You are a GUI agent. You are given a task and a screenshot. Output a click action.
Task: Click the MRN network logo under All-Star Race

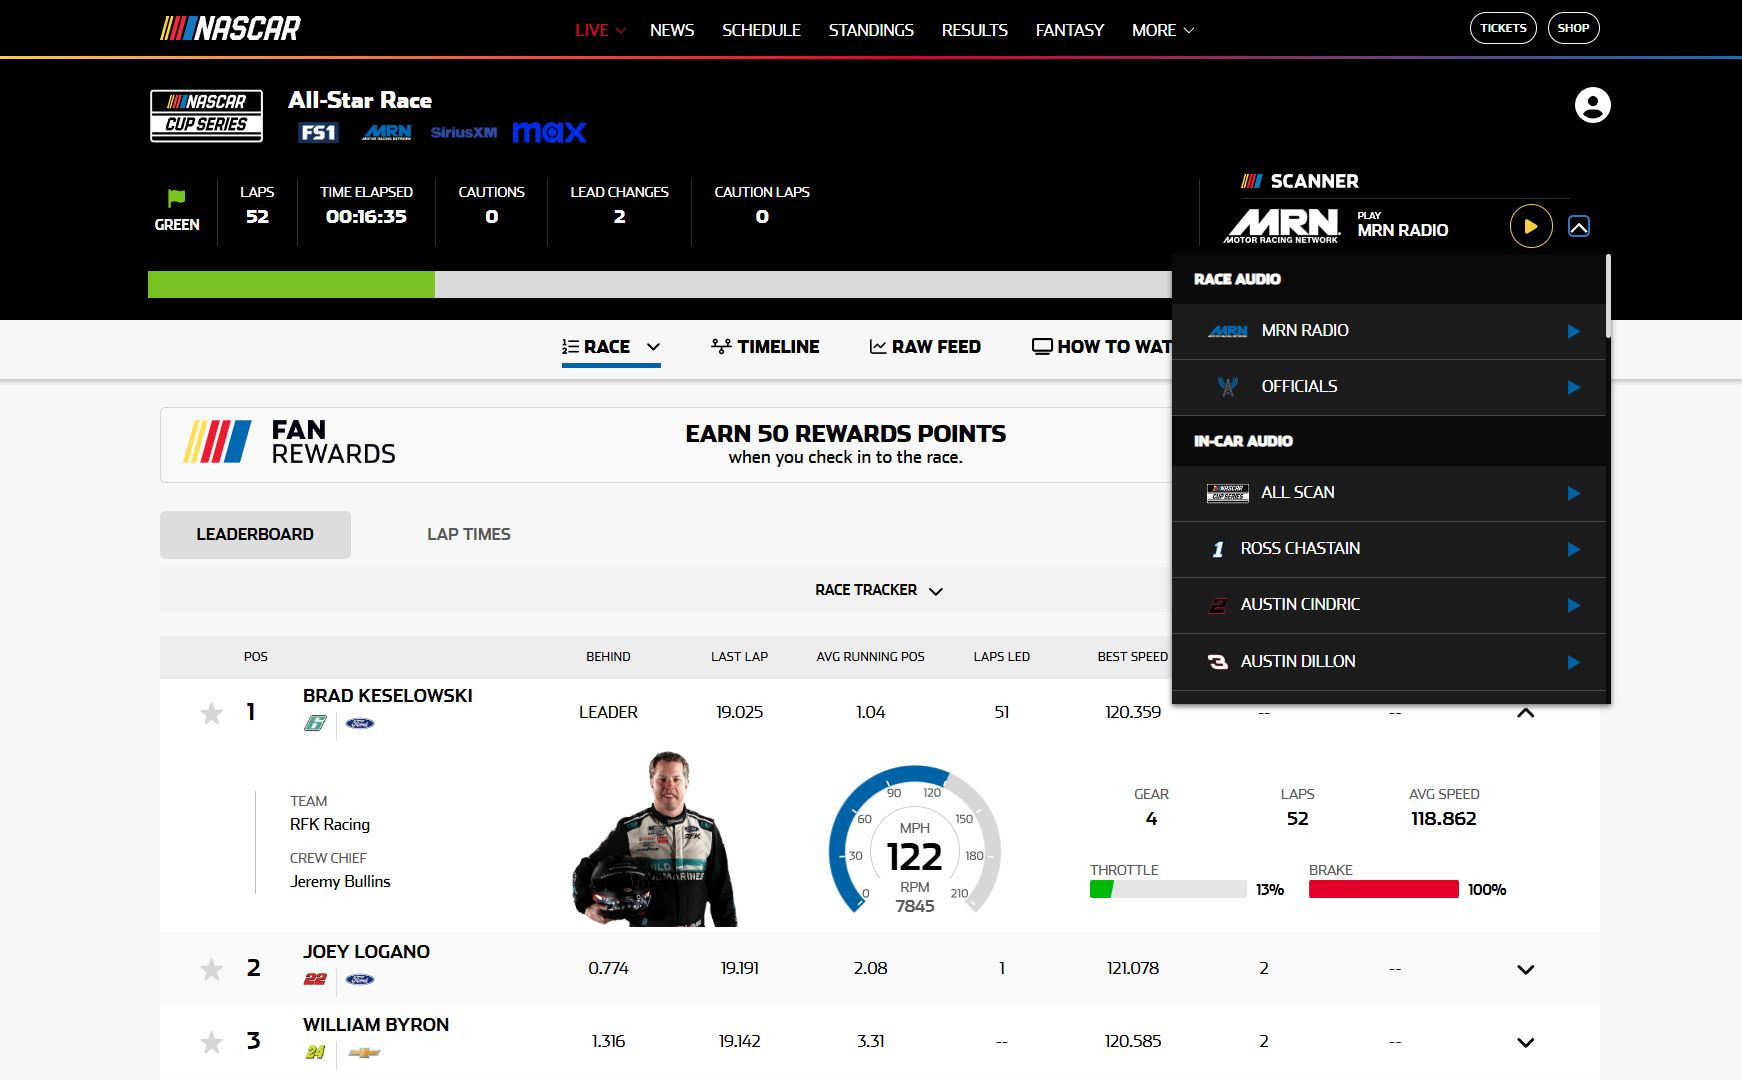pos(386,132)
